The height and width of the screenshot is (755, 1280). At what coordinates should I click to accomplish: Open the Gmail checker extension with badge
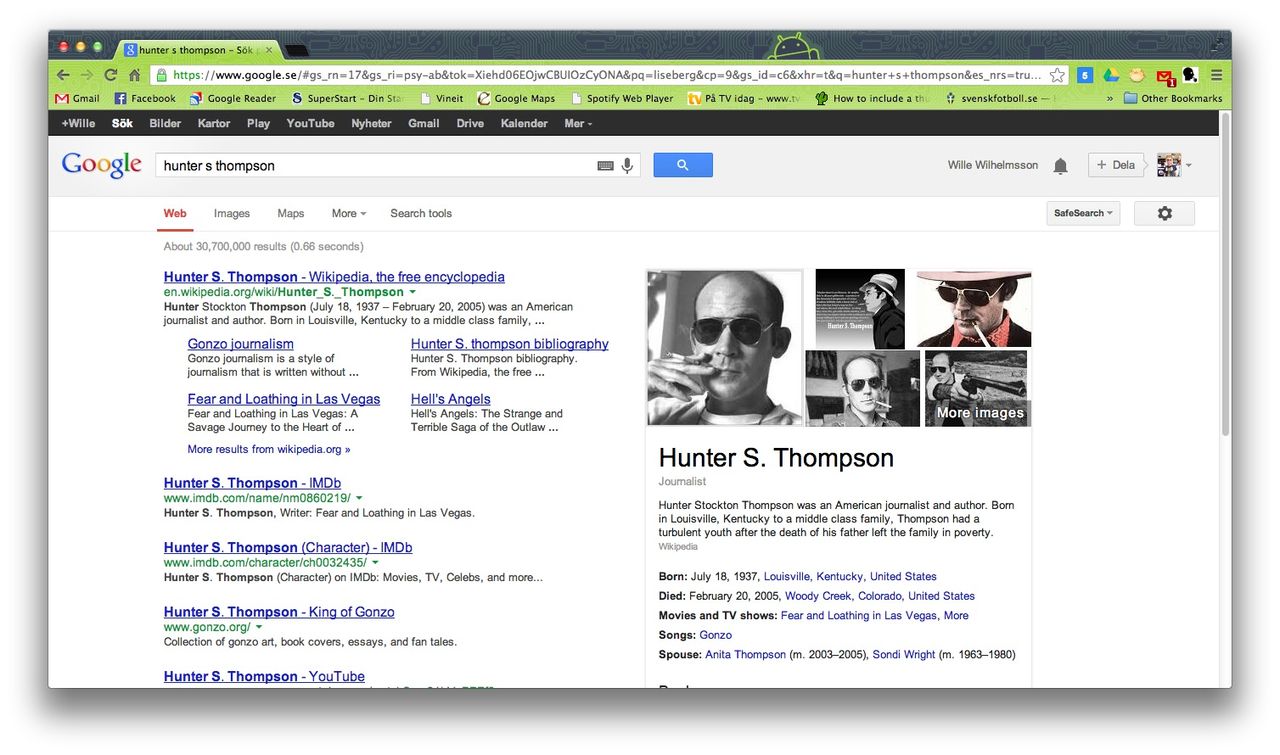1165,76
